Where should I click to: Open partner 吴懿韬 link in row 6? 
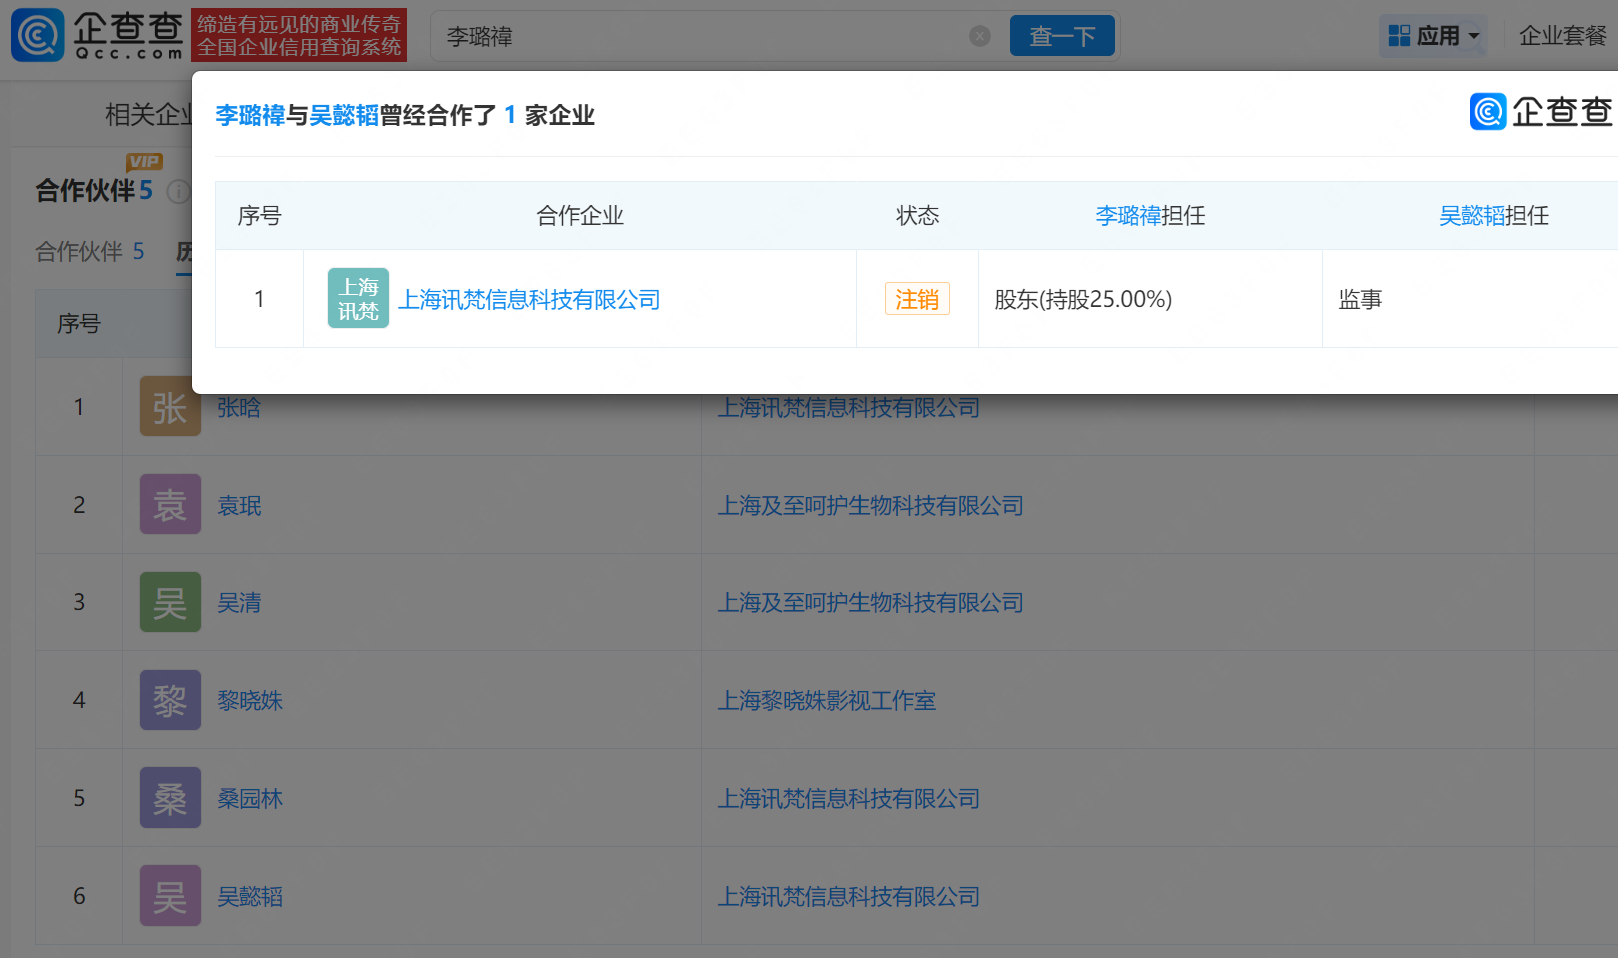[x=250, y=896]
